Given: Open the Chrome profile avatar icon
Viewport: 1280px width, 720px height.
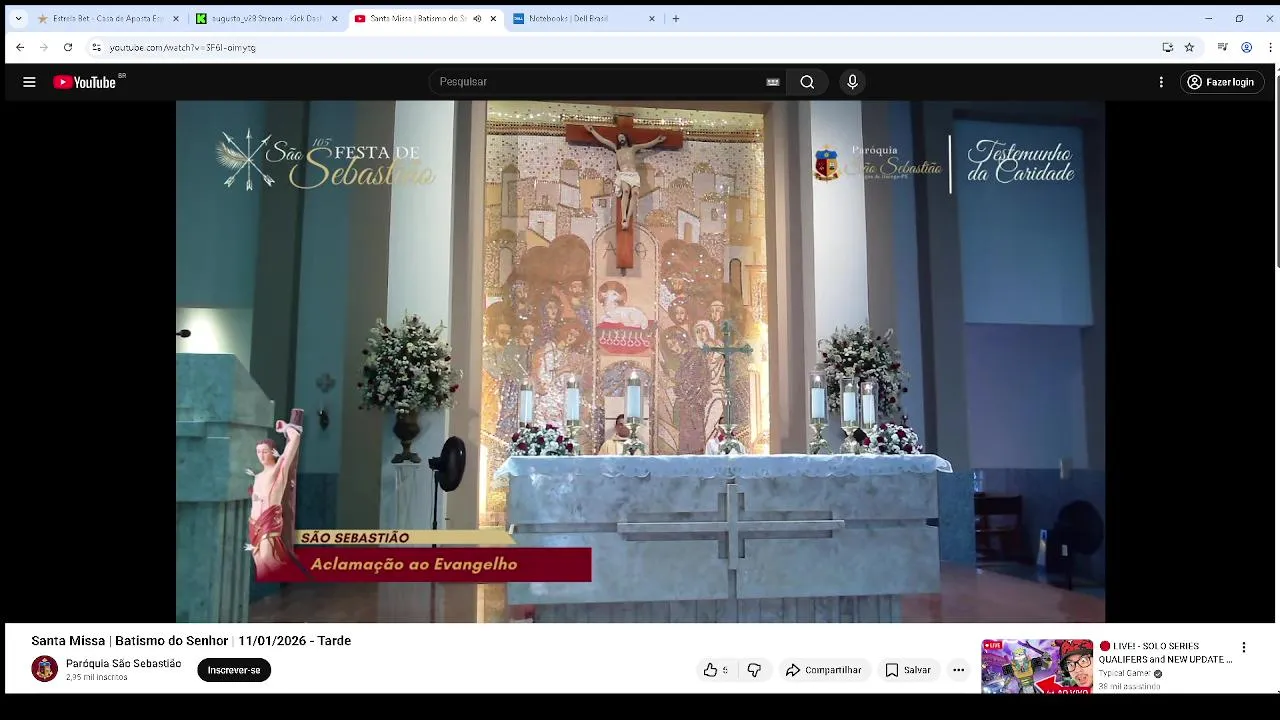Looking at the screenshot, I should [x=1247, y=47].
